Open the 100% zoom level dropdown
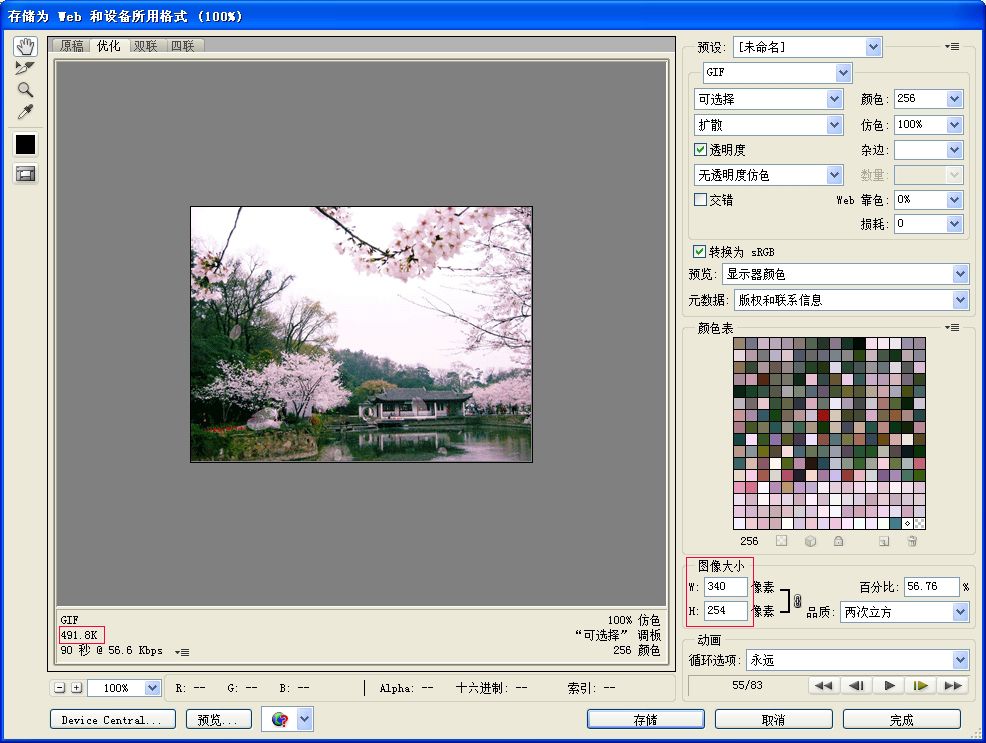Viewport: 986px width, 743px height. (x=152, y=688)
